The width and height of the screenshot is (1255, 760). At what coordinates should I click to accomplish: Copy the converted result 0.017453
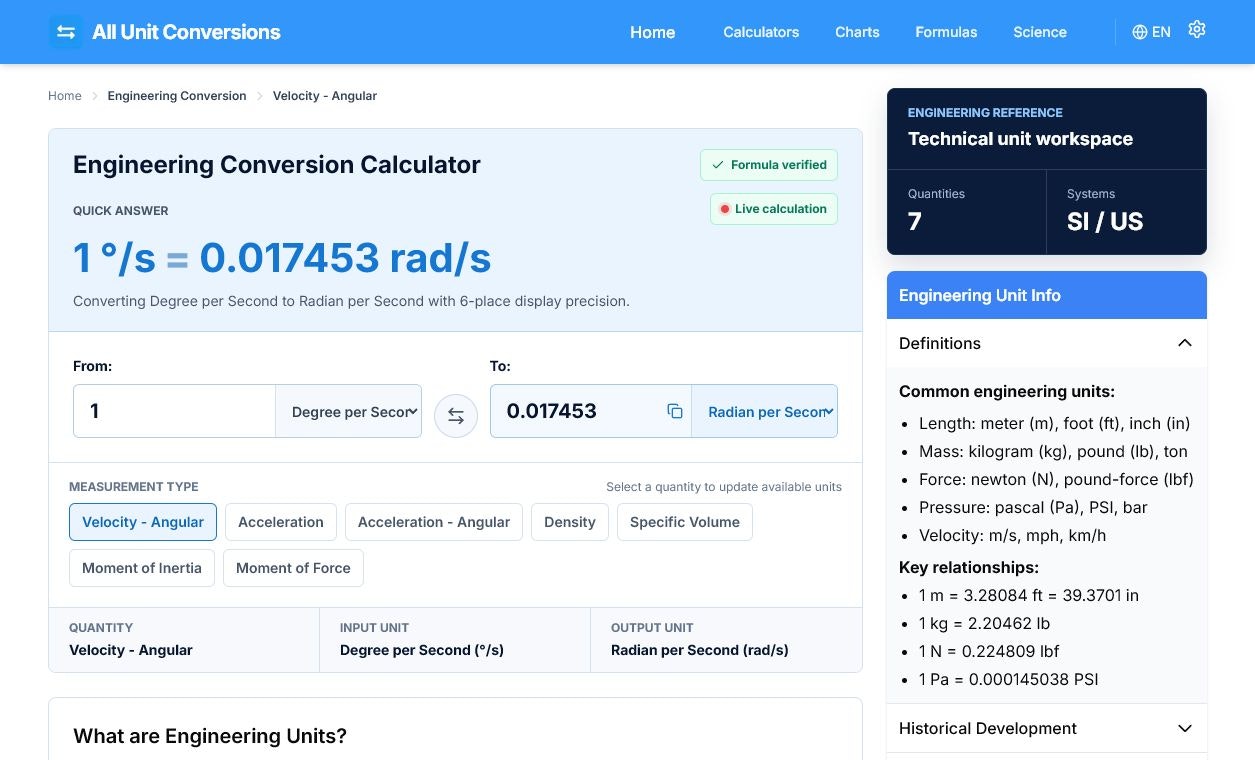(675, 411)
